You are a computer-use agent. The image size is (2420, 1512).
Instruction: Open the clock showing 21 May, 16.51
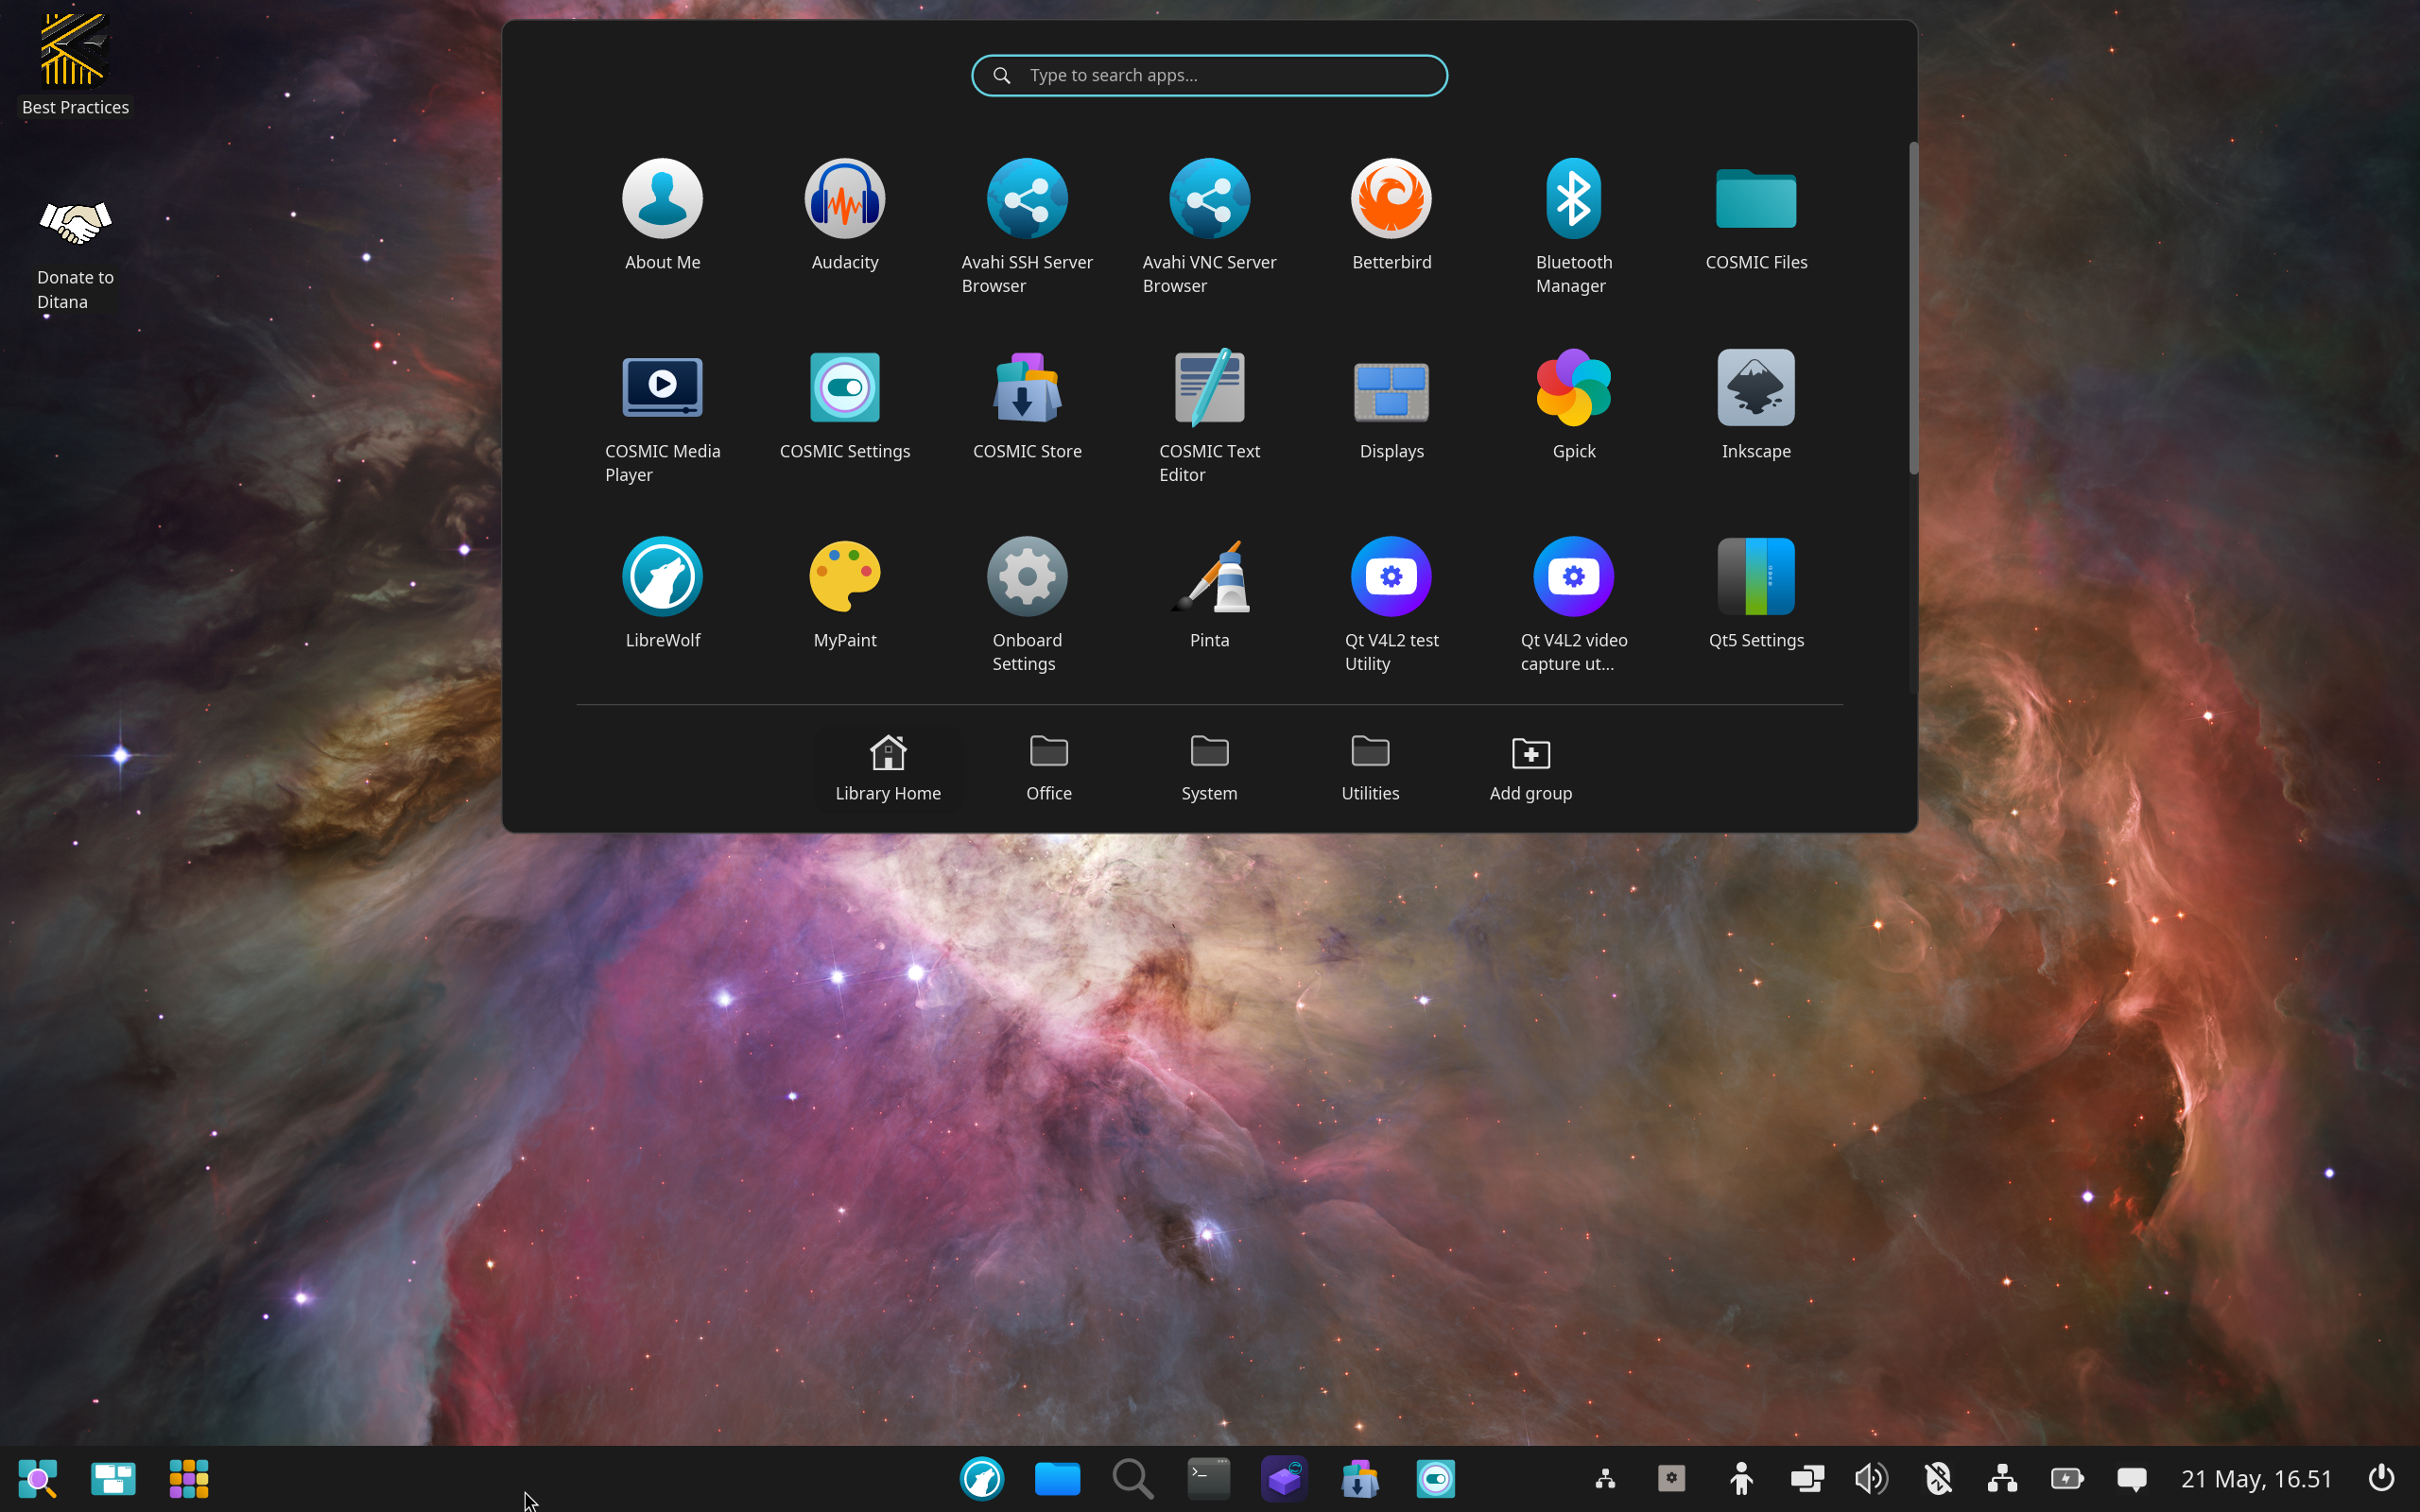2256,1478
